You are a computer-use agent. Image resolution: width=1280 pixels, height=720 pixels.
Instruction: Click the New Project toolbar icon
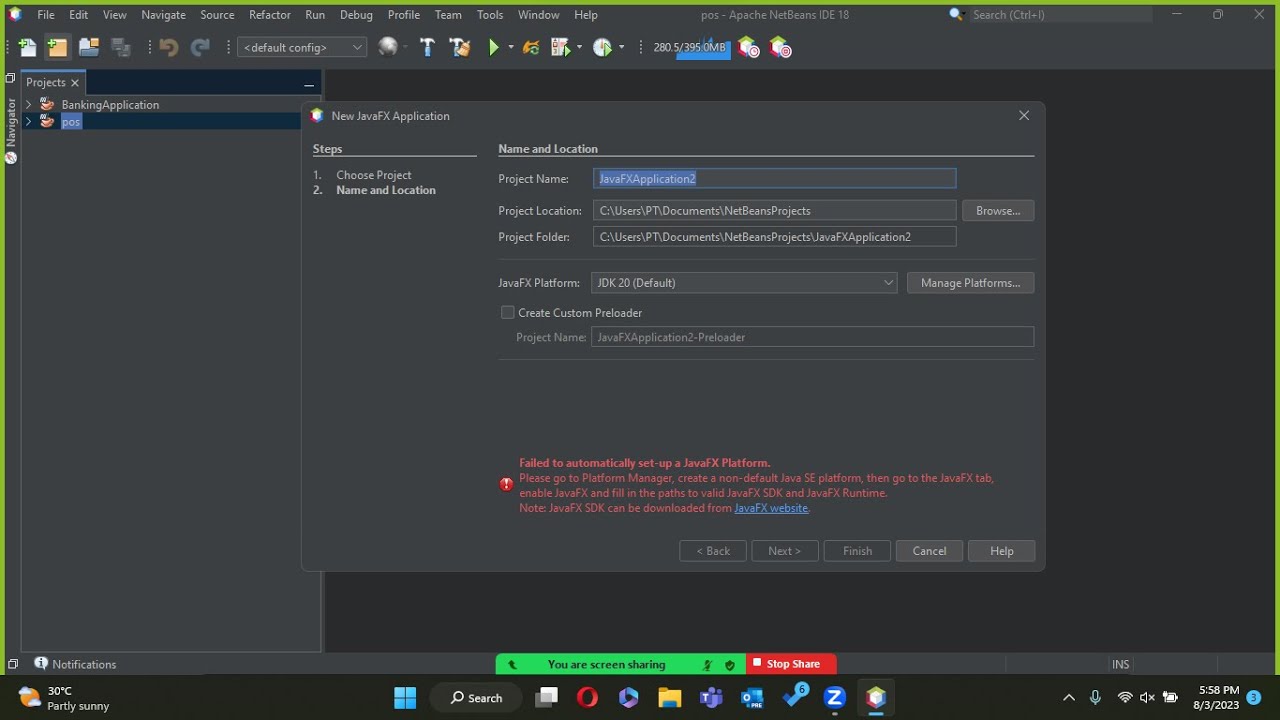(58, 47)
